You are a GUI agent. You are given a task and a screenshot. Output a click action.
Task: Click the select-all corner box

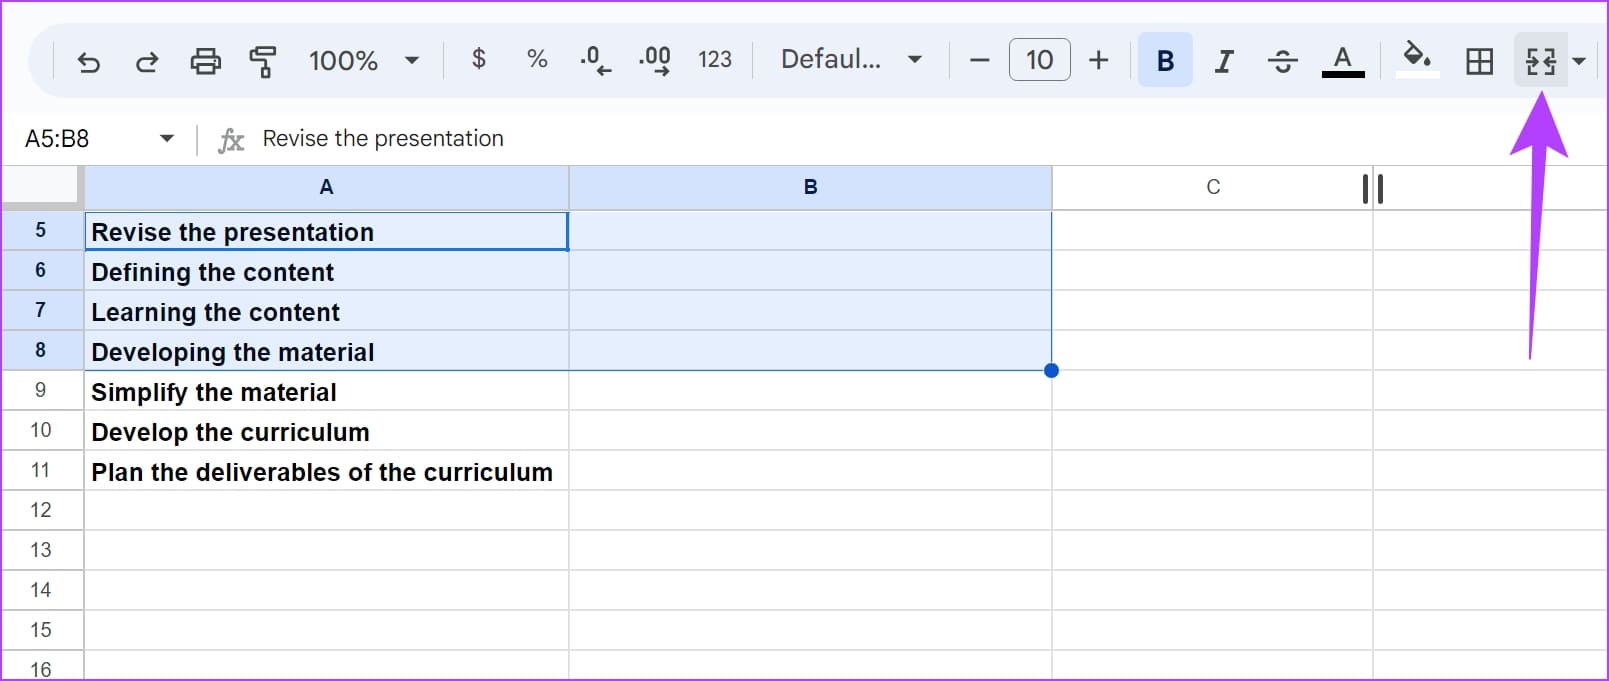point(40,186)
